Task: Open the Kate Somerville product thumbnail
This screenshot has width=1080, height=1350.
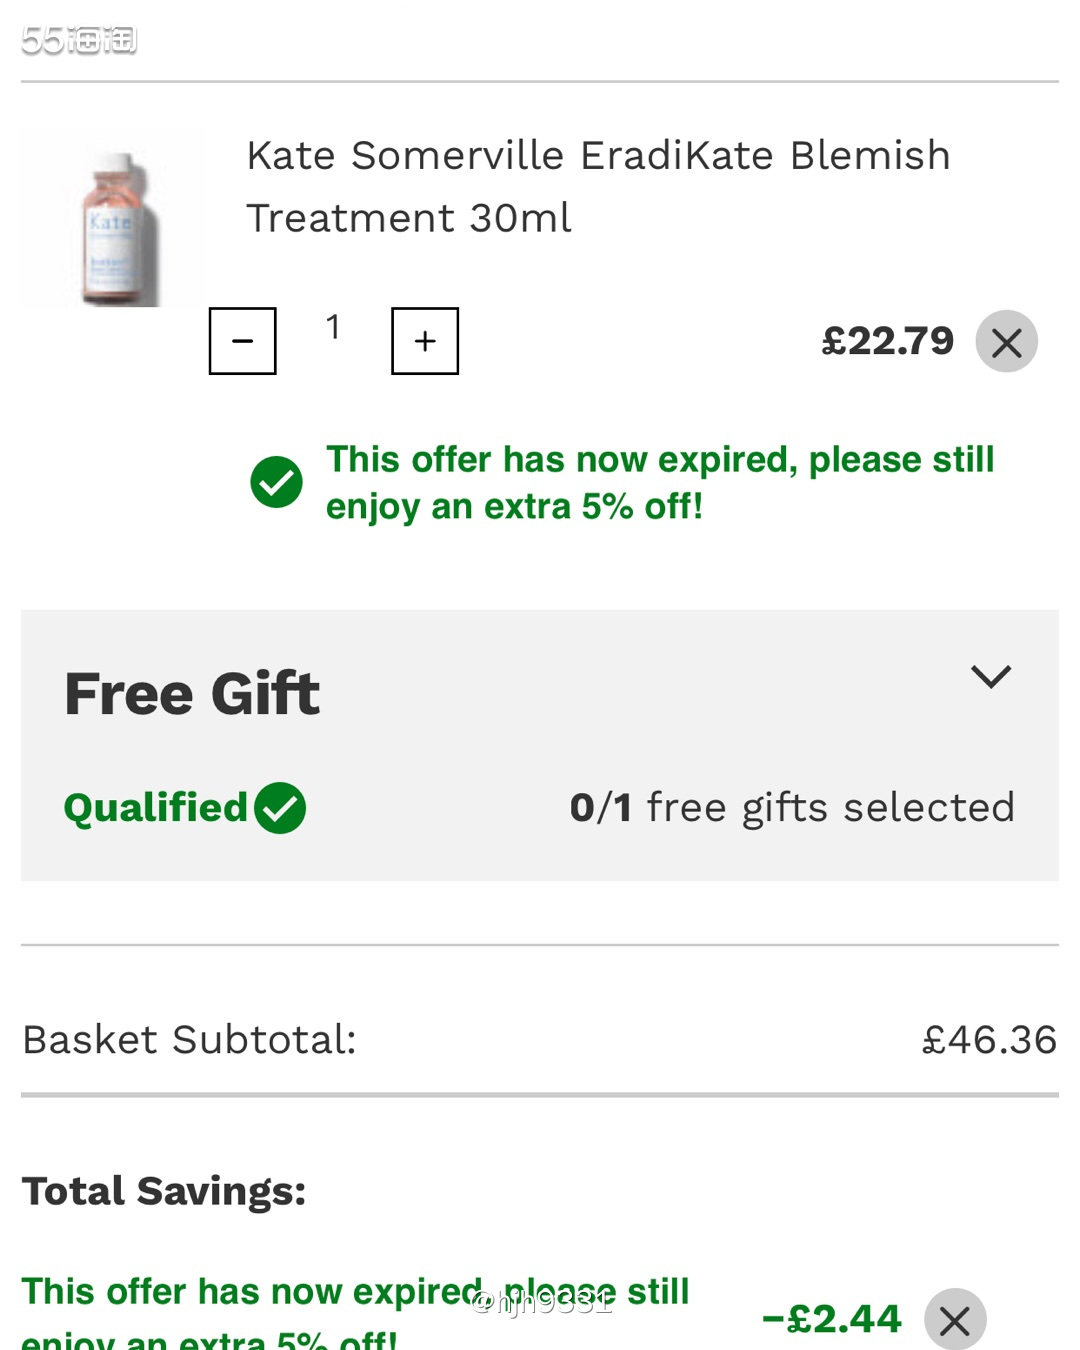Action: coord(112,220)
